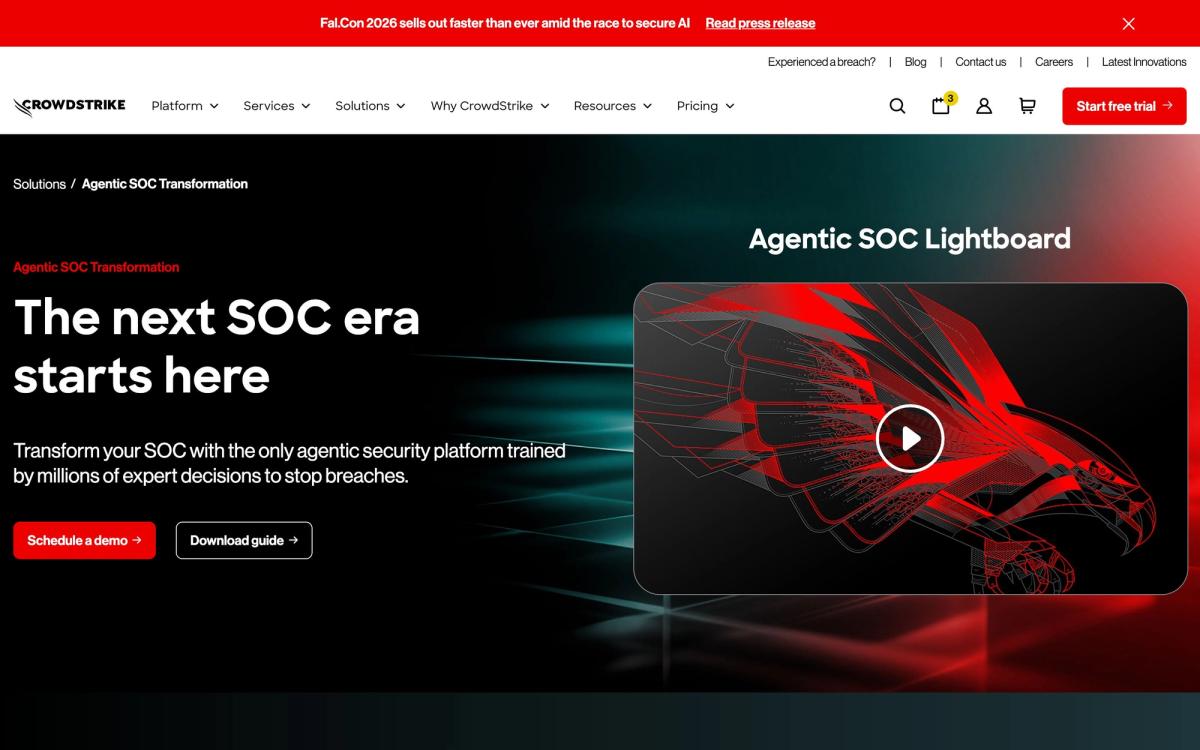
Task: Expand the Solutions menu
Action: (x=370, y=106)
